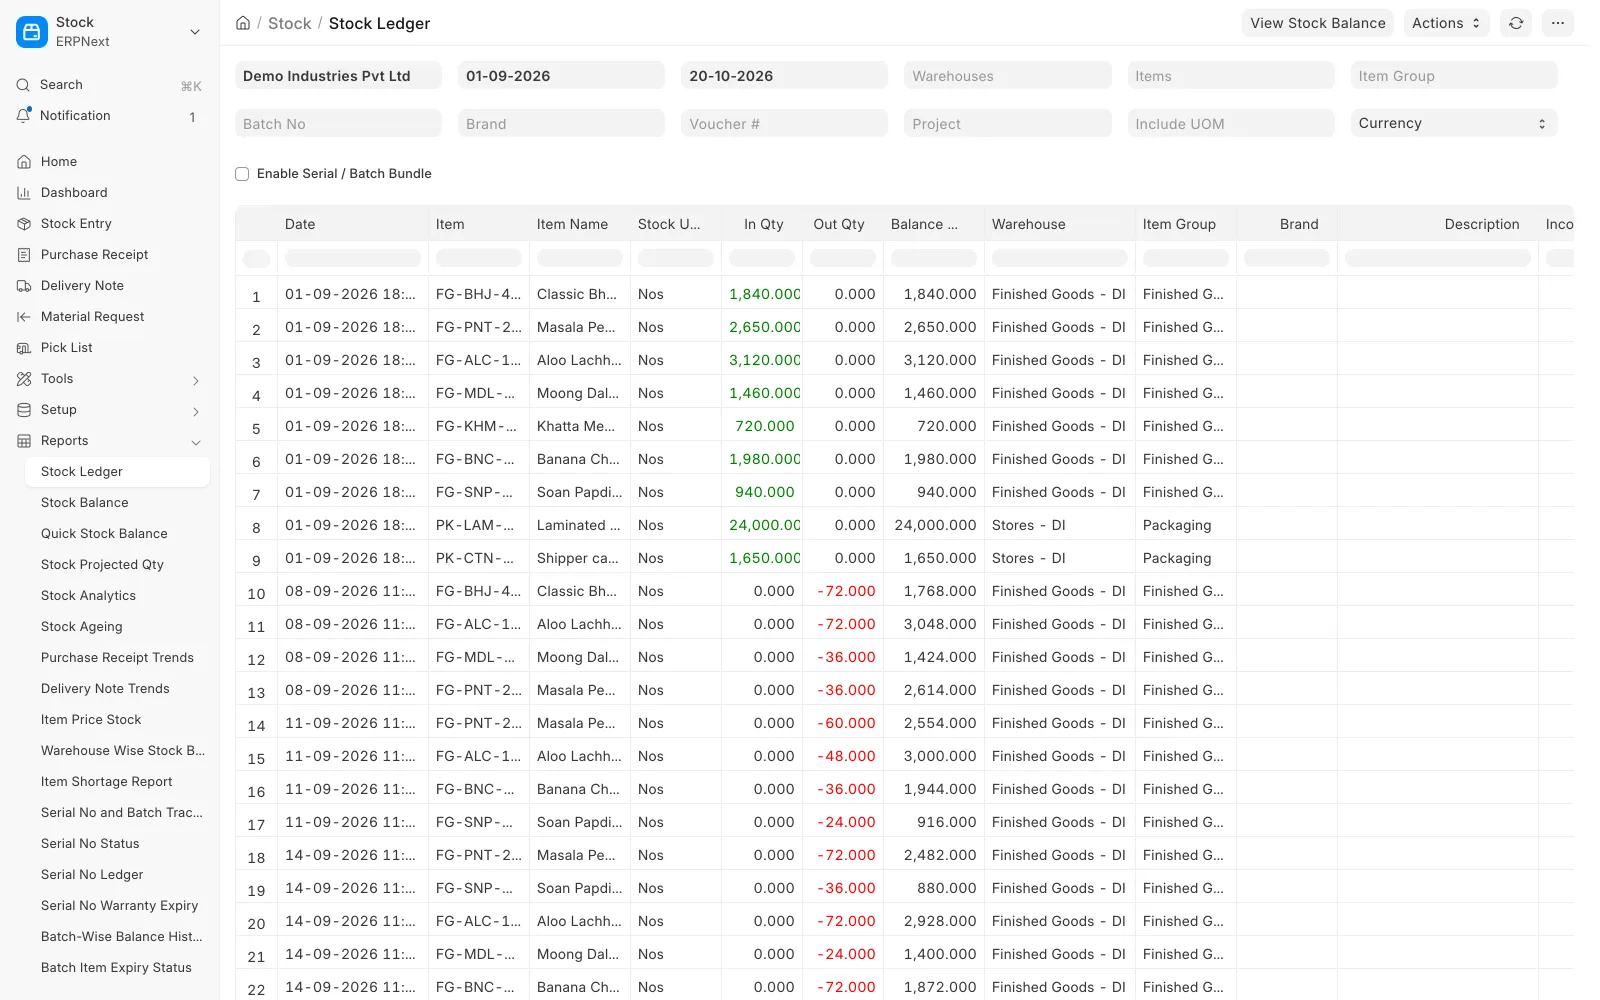
Task: Open Stock Projected Qty report
Action: pyautogui.click(x=102, y=565)
